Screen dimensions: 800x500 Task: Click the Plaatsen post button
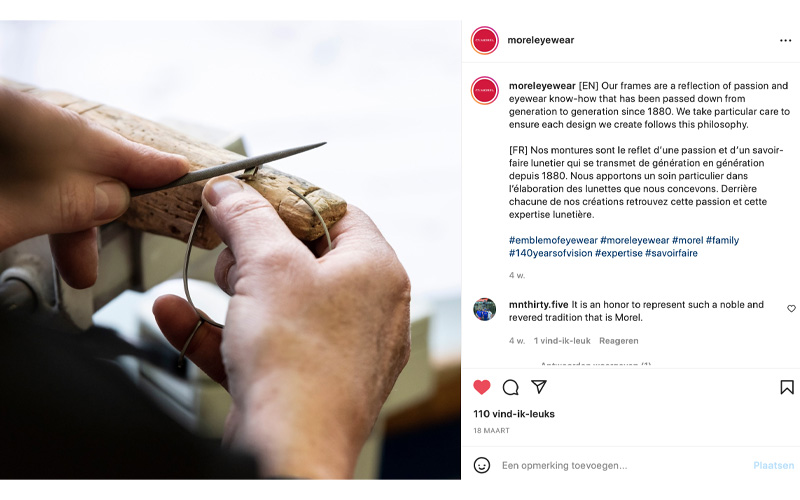tap(773, 465)
